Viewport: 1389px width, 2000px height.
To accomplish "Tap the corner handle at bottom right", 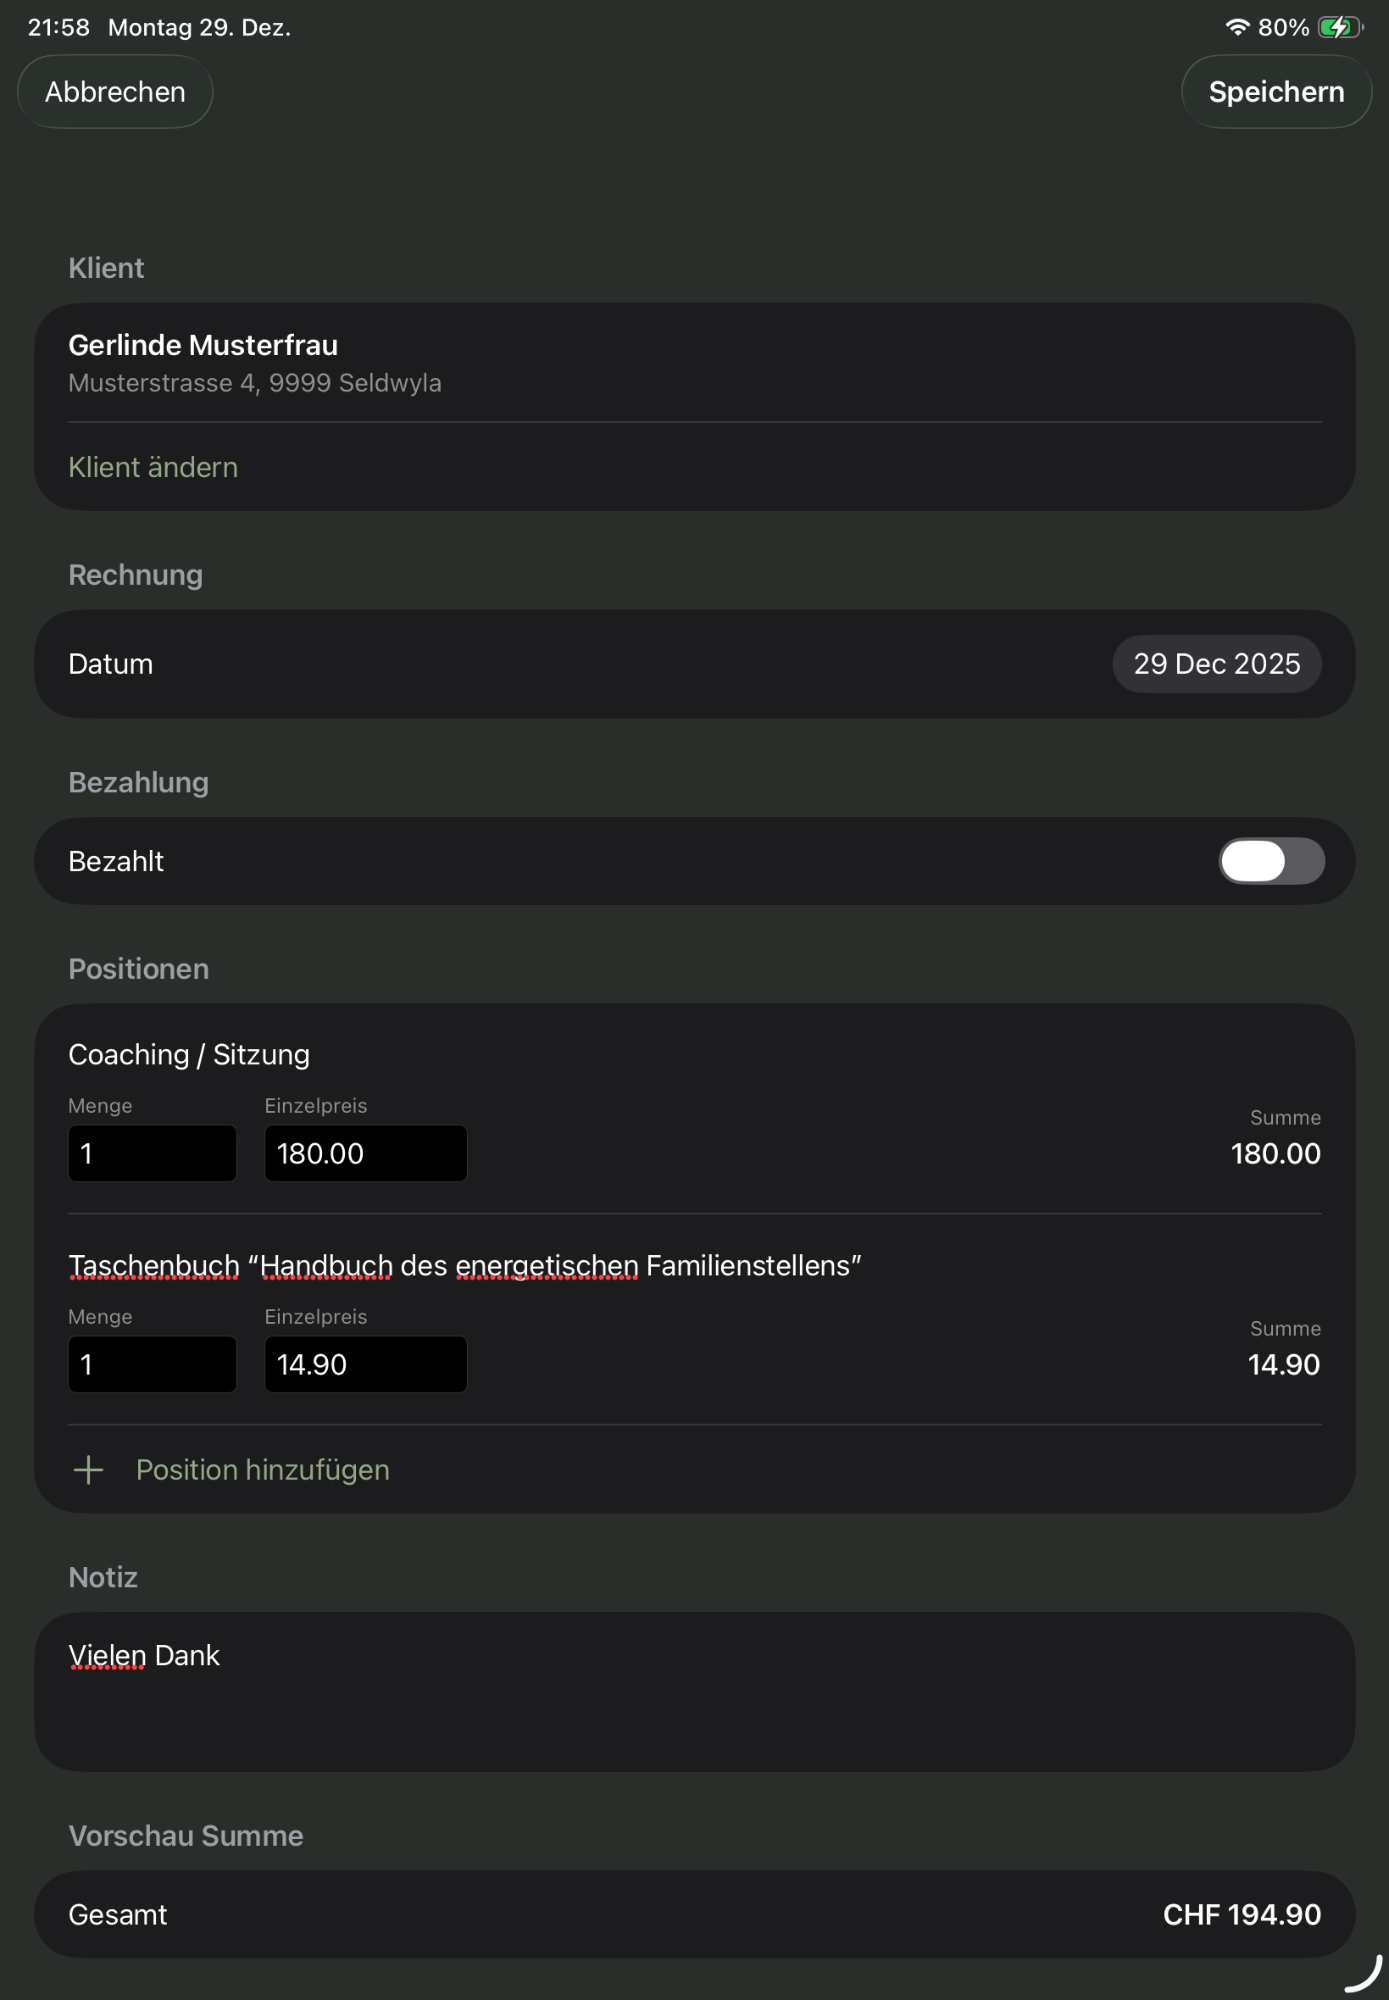I will (x=1365, y=1976).
